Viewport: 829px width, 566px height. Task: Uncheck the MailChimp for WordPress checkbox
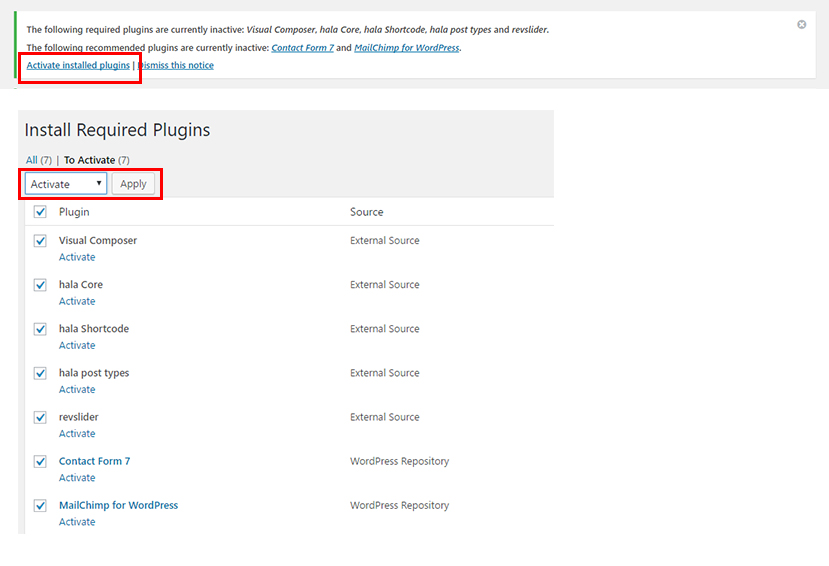pos(40,505)
